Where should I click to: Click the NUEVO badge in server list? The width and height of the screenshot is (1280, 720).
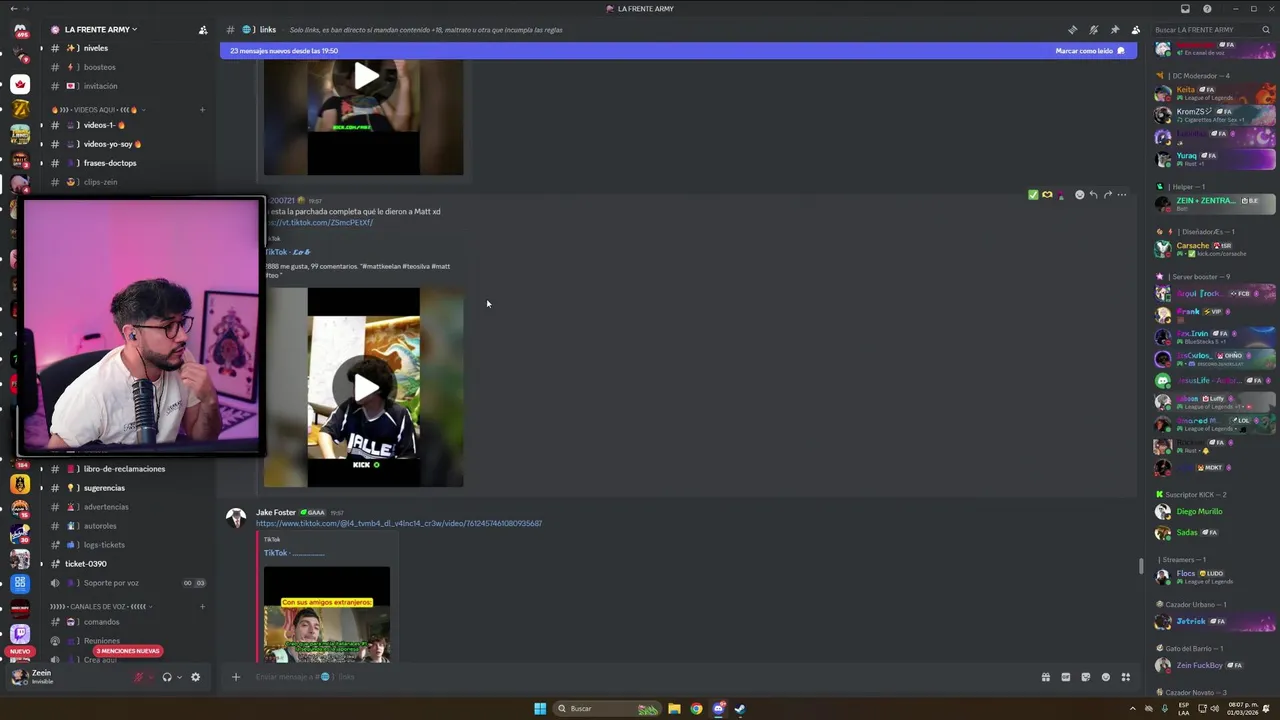(20, 651)
